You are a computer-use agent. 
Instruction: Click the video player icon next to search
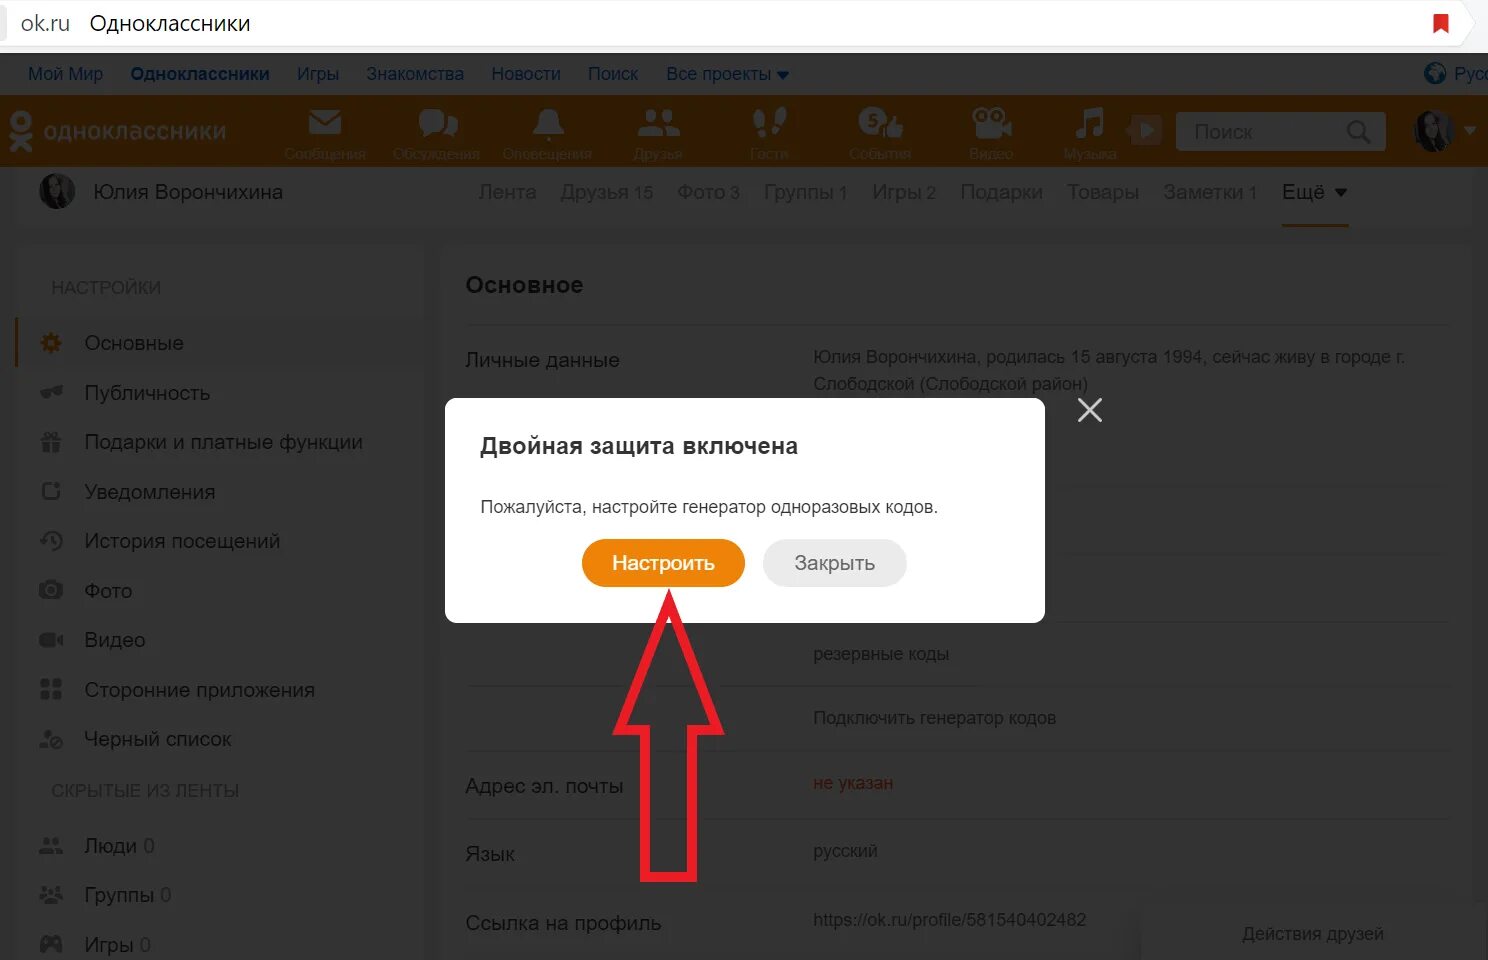coord(1143,131)
